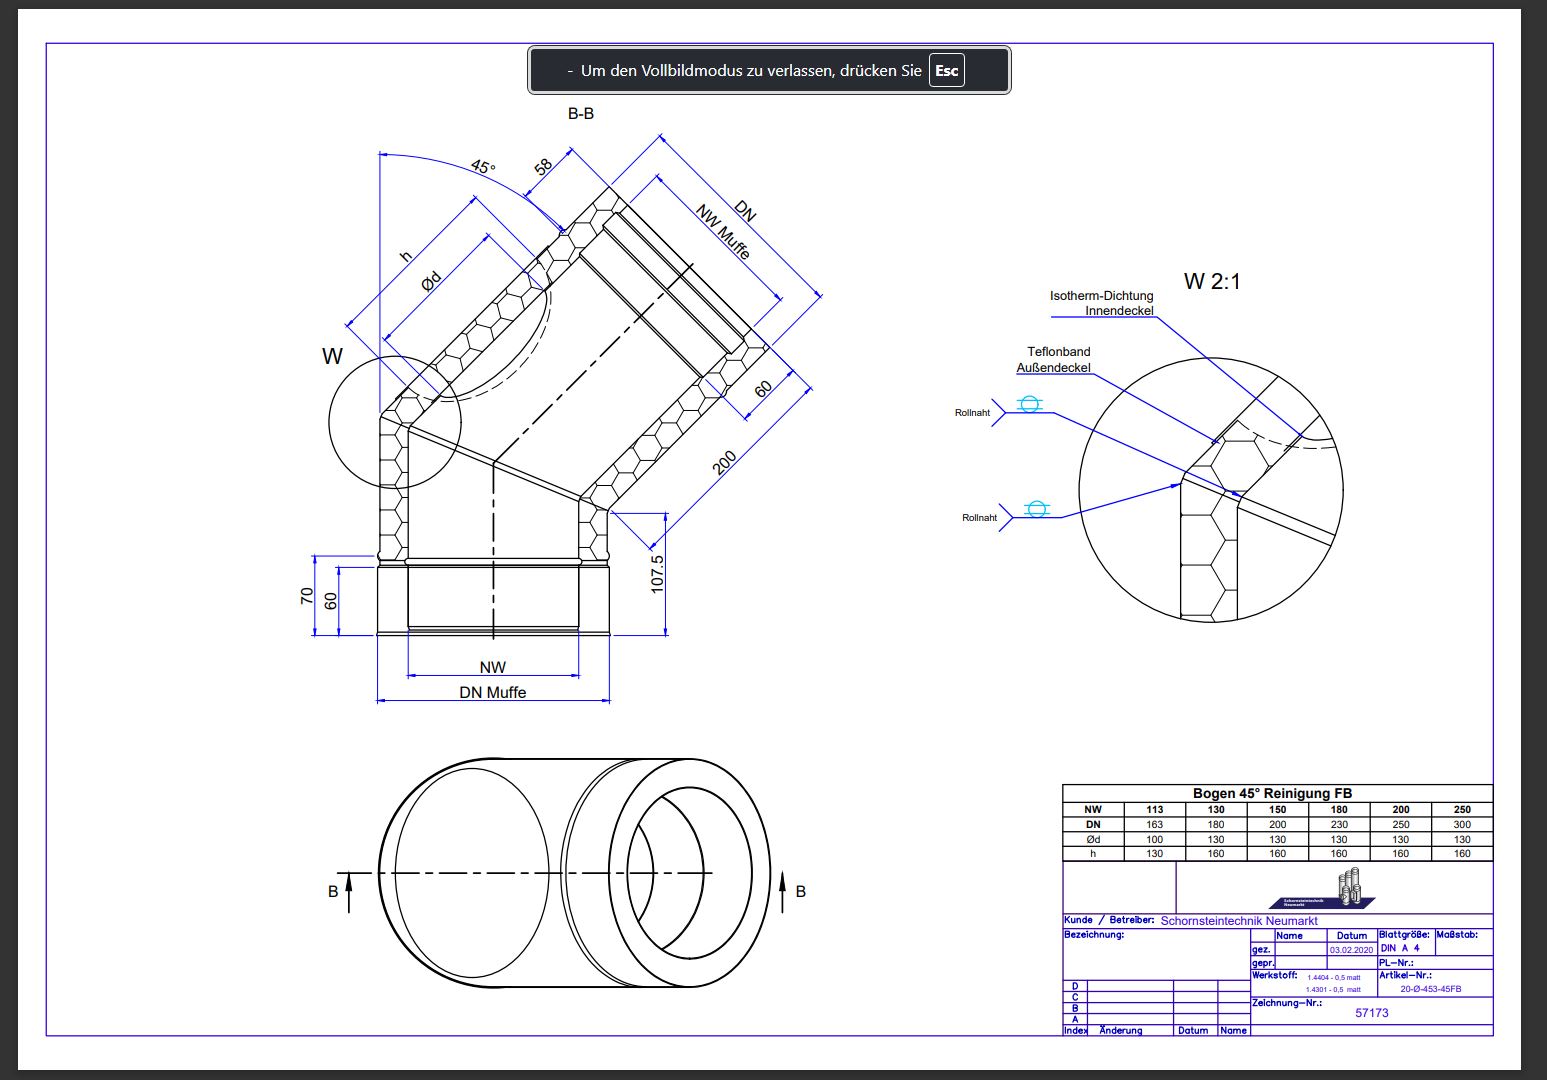Click the left B section arrow
Image resolution: width=1547 pixels, height=1080 pixels.
point(349,892)
